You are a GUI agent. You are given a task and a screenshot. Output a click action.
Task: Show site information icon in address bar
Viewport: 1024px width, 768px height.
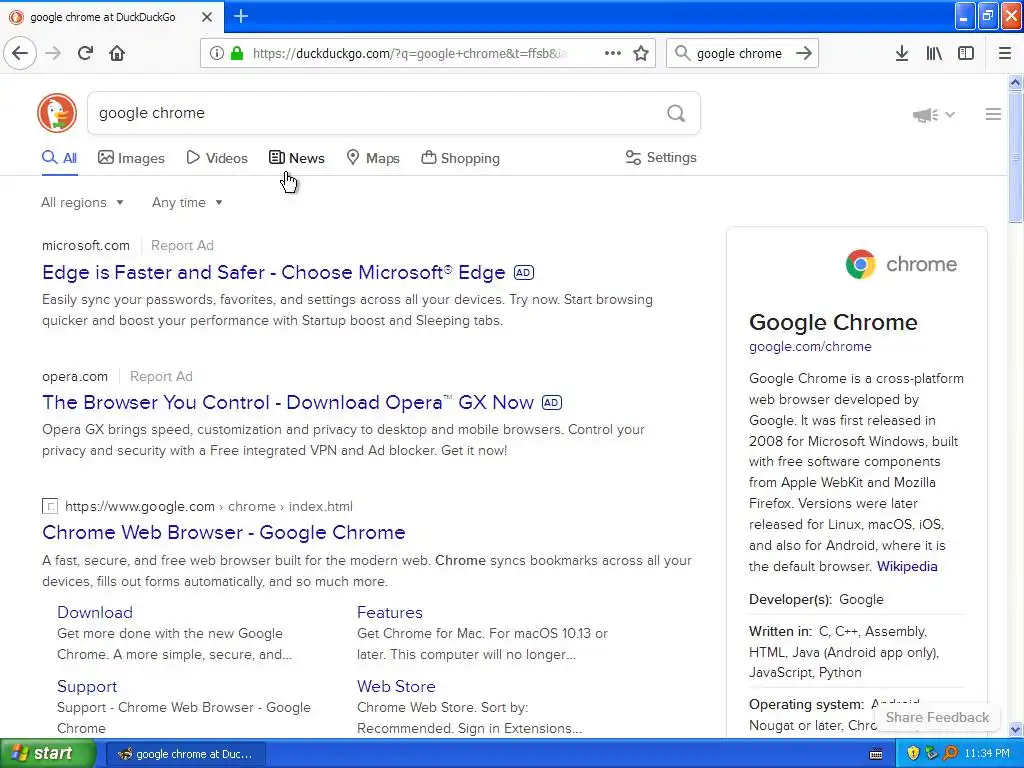tap(216, 53)
